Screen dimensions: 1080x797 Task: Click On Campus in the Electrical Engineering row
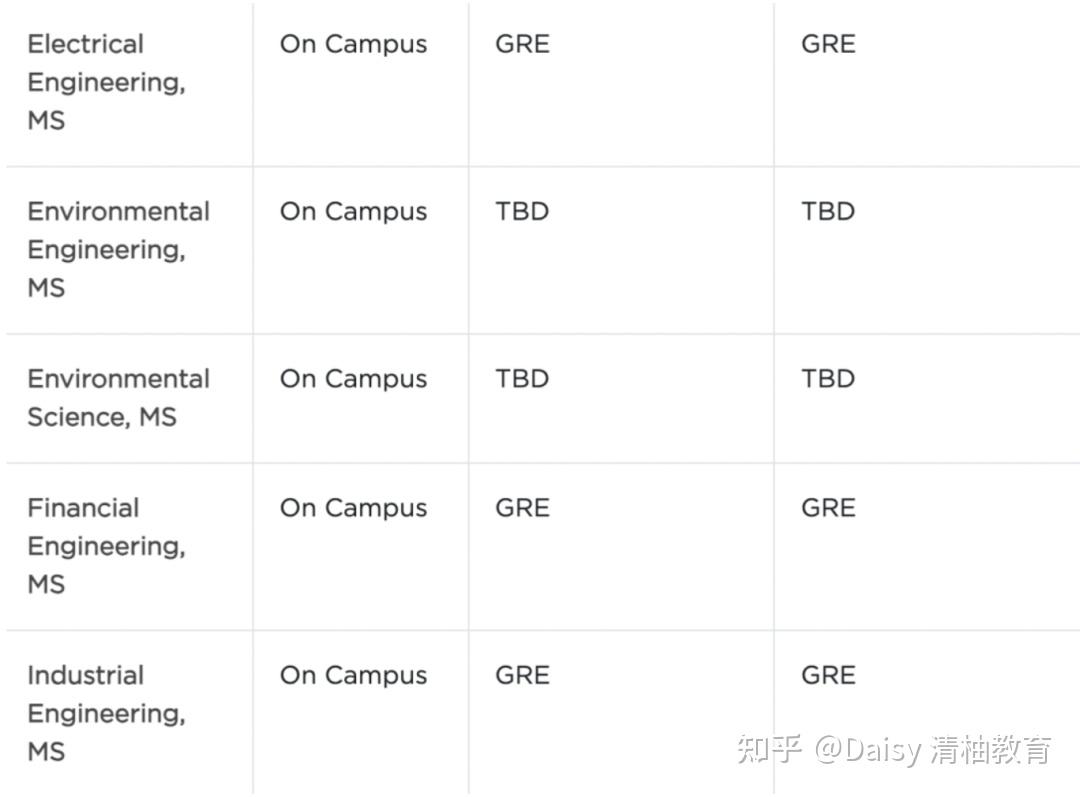click(x=353, y=44)
